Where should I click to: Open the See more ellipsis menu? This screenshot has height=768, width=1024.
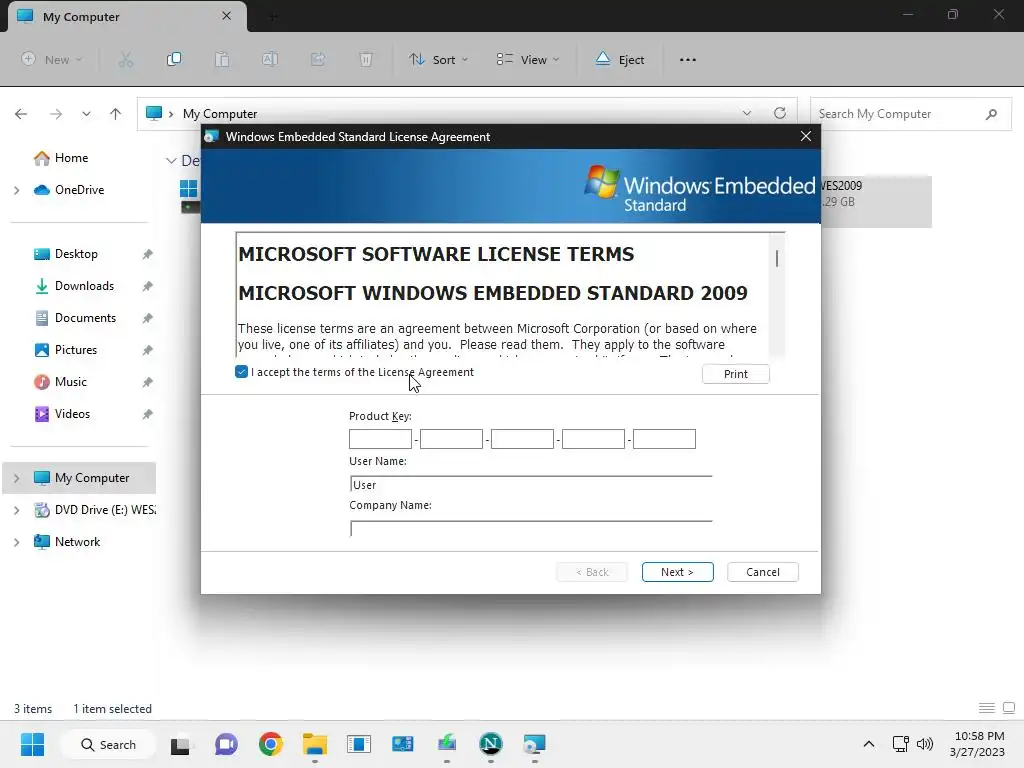pos(688,59)
